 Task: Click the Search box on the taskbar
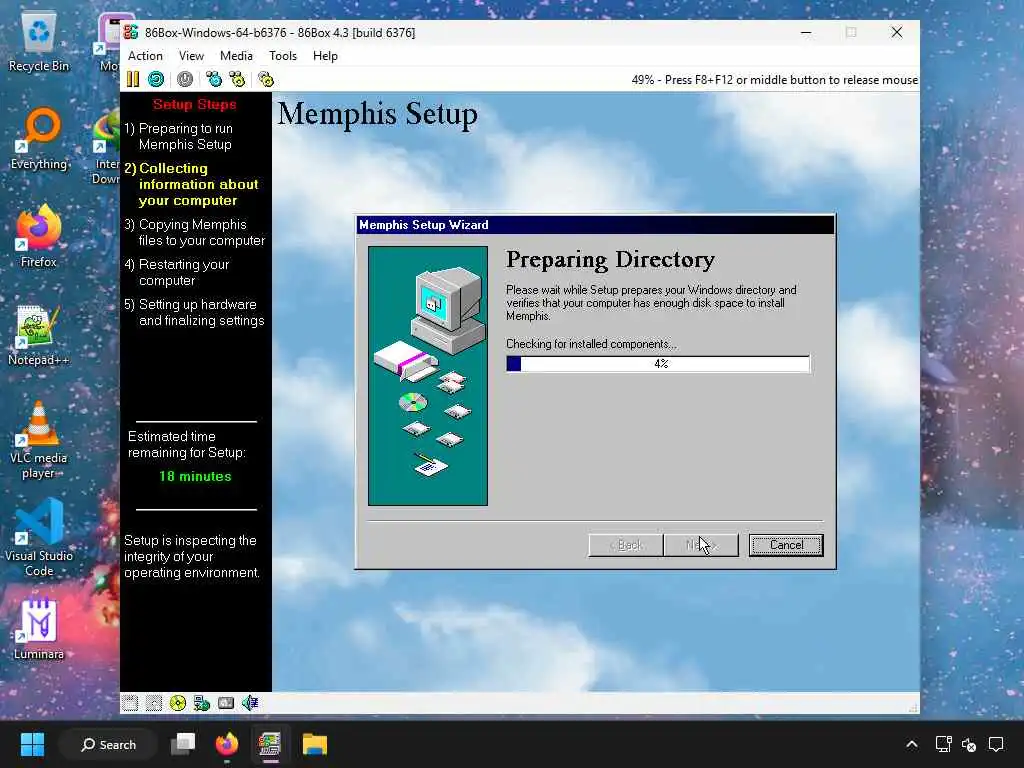(108, 744)
